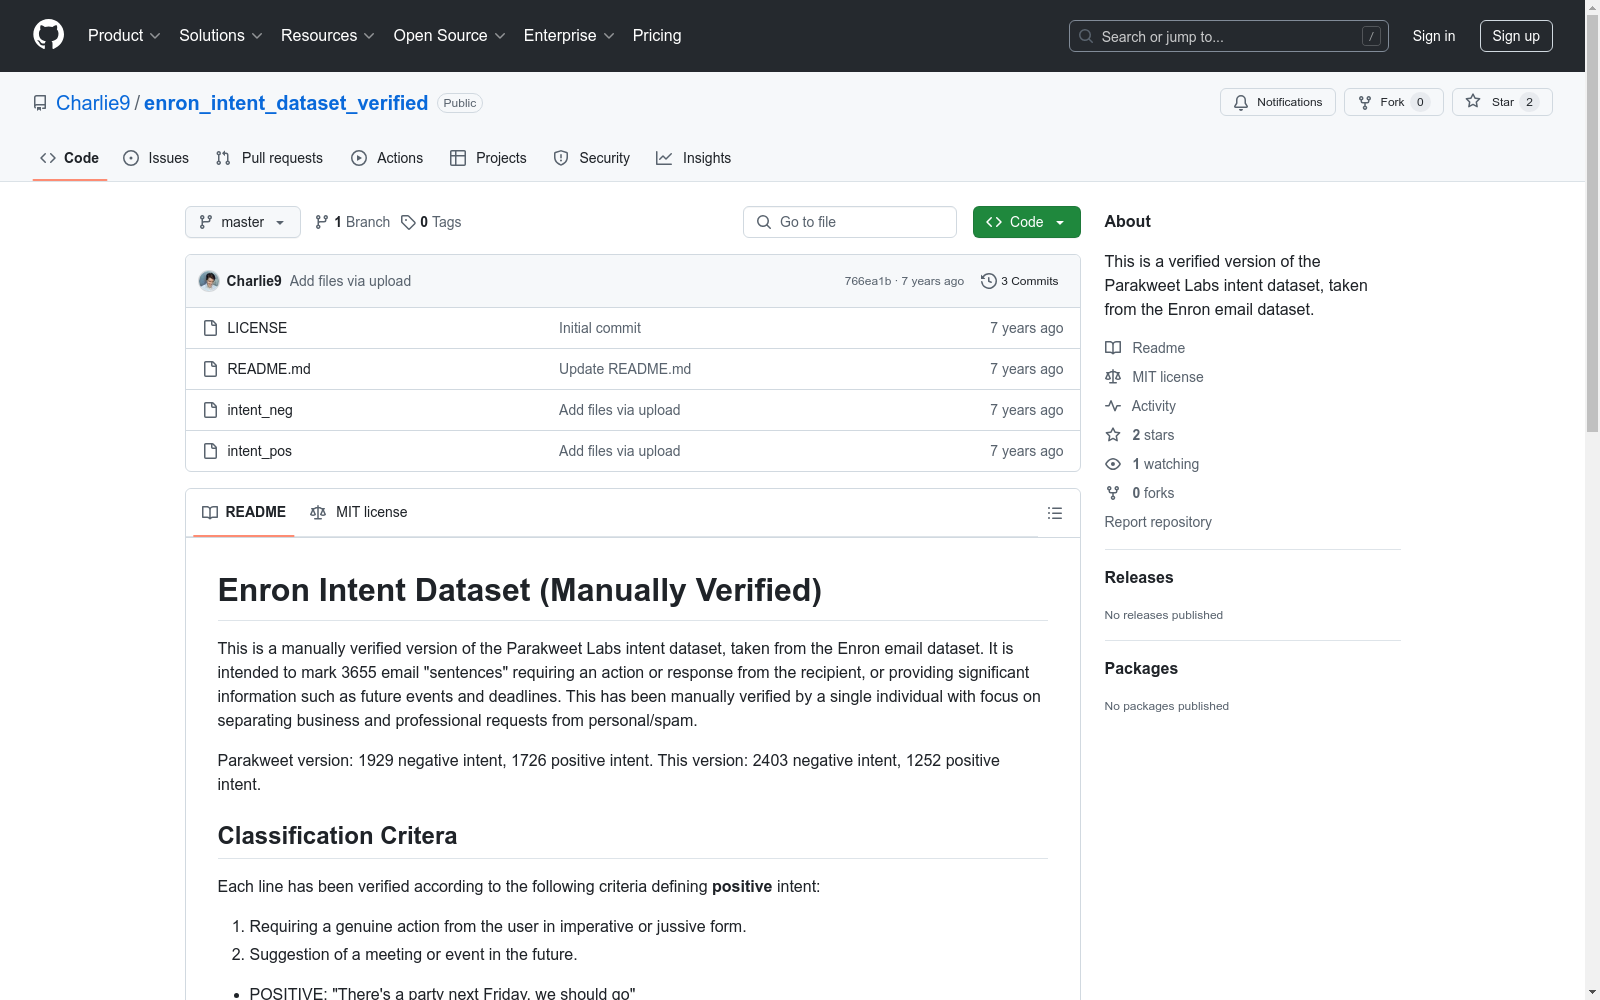Open the Security tab

(592, 158)
